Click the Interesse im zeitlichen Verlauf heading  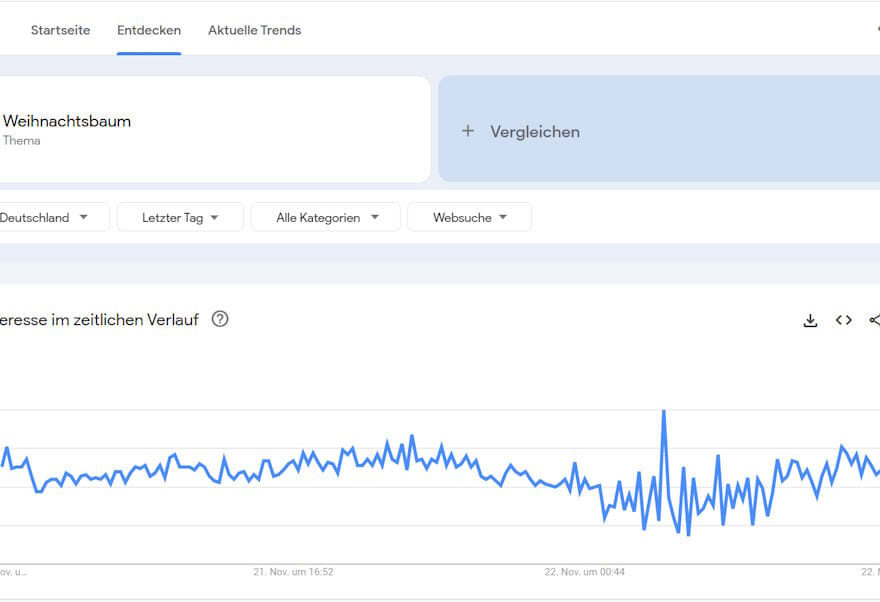[100, 319]
